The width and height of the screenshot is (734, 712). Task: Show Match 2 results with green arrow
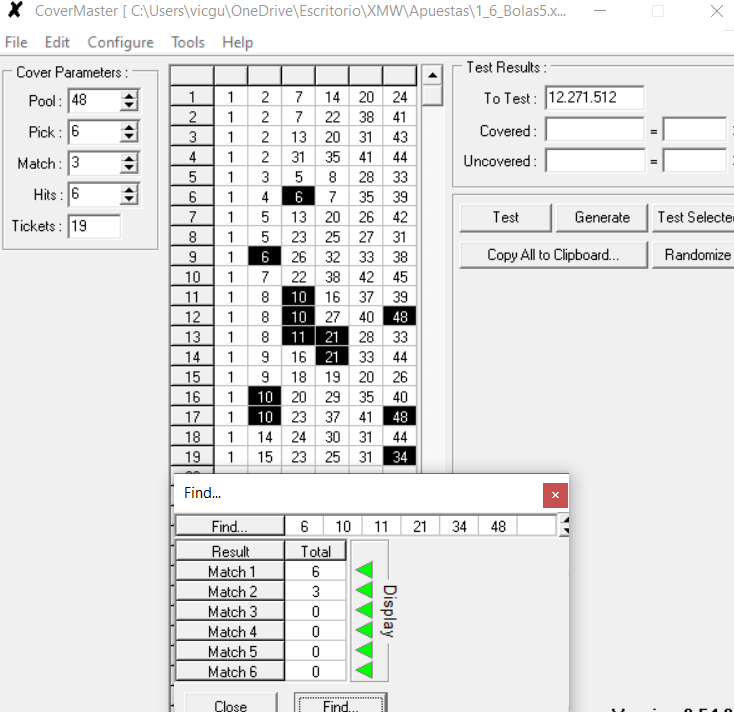[x=364, y=590]
